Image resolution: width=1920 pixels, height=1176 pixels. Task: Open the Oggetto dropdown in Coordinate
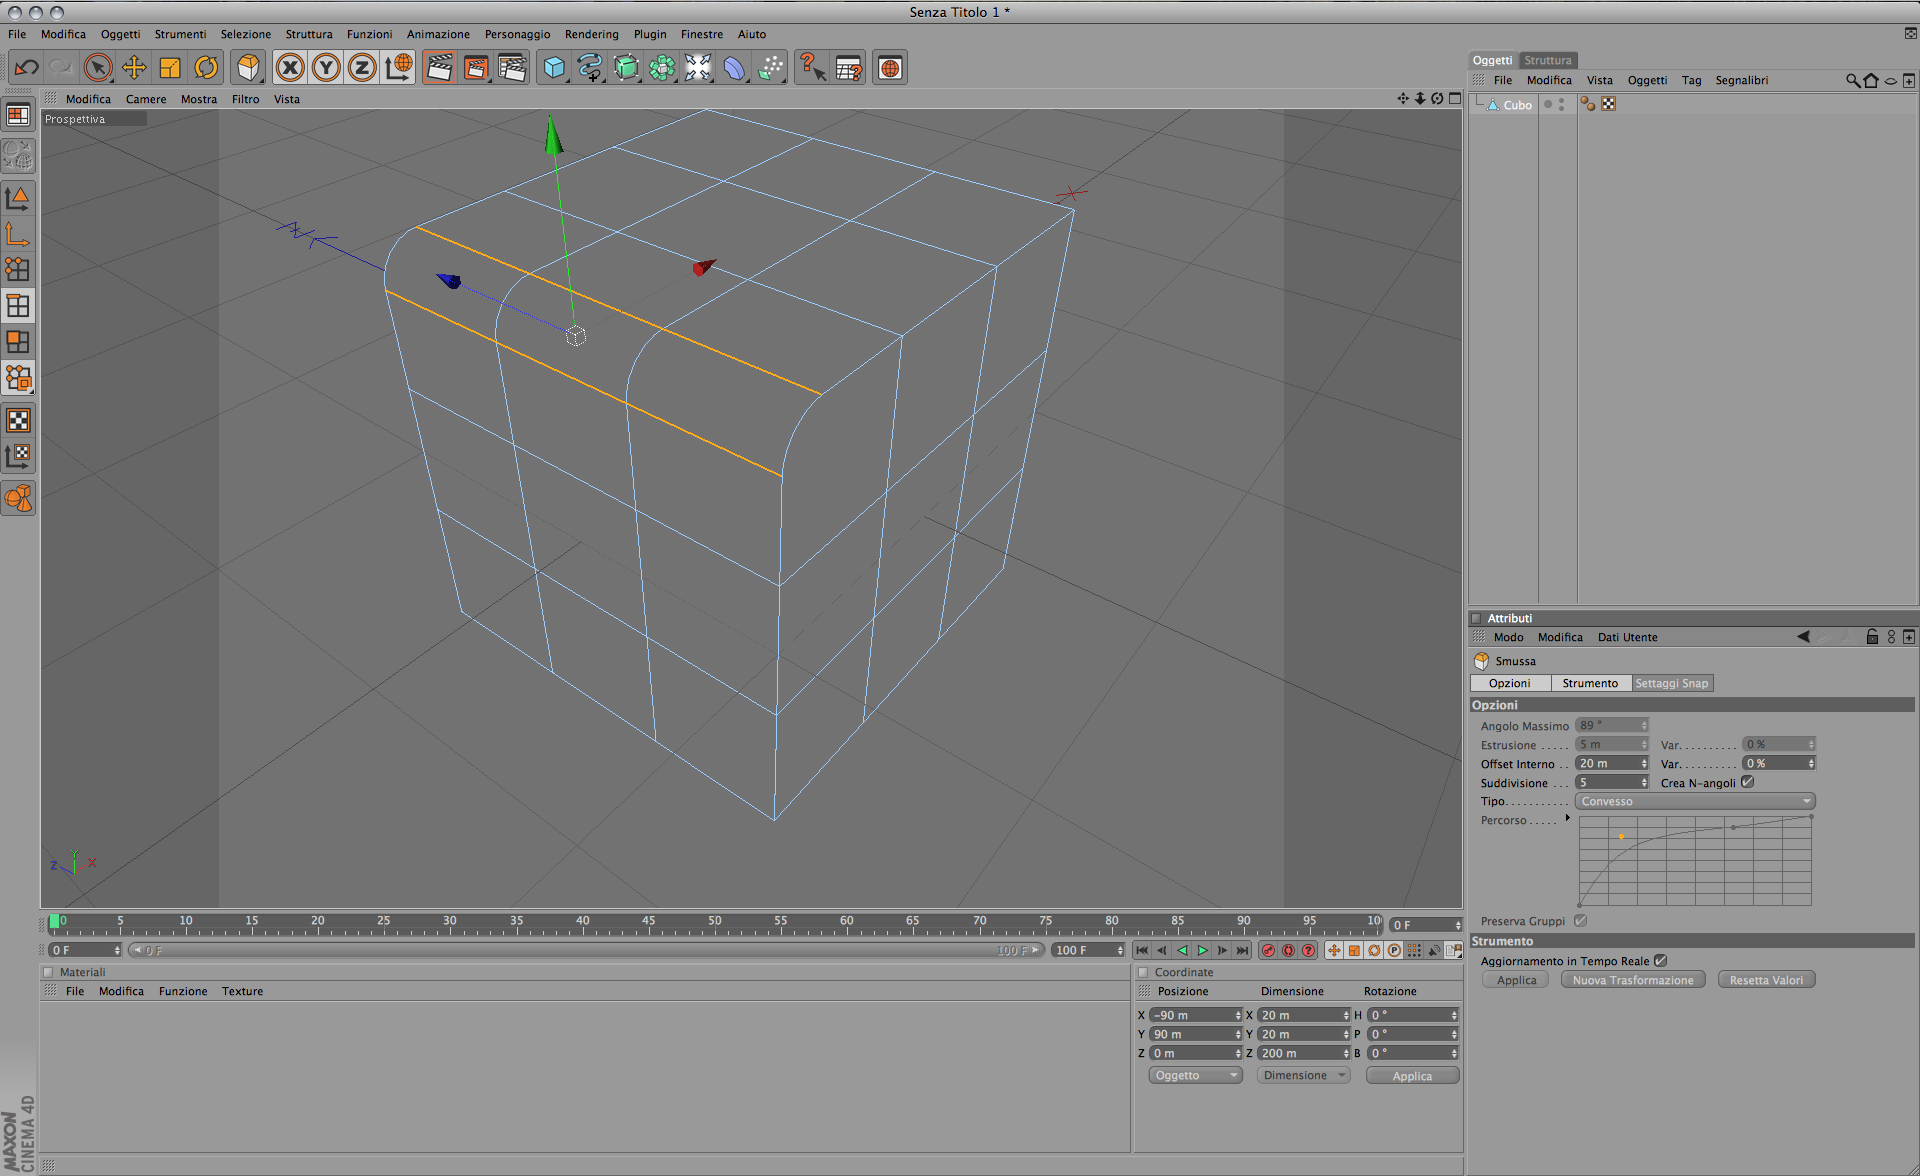[1195, 1075]
